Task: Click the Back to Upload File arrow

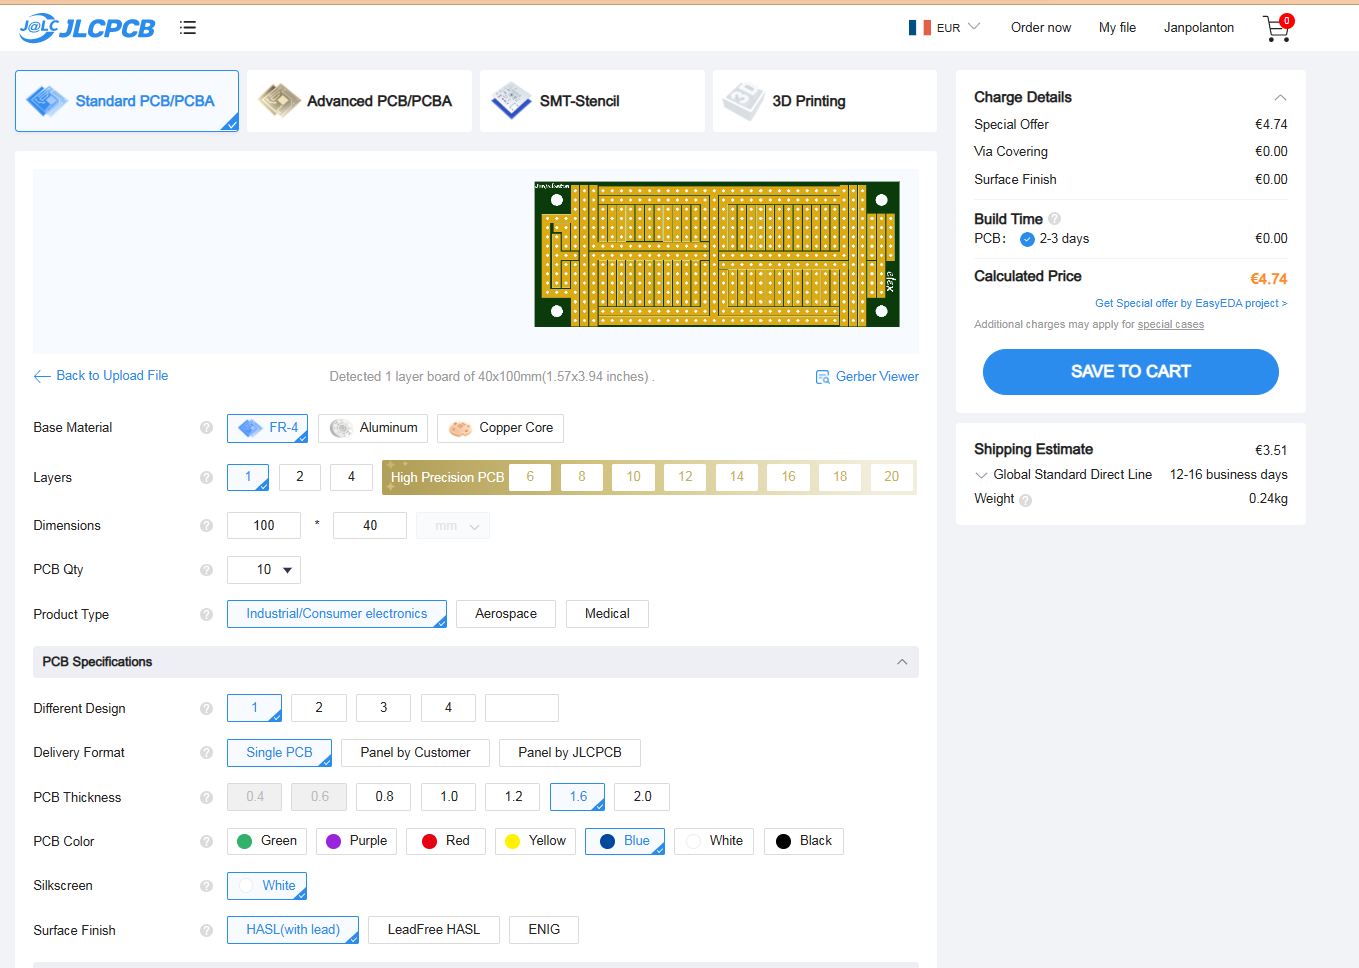Action: [42, 376]
